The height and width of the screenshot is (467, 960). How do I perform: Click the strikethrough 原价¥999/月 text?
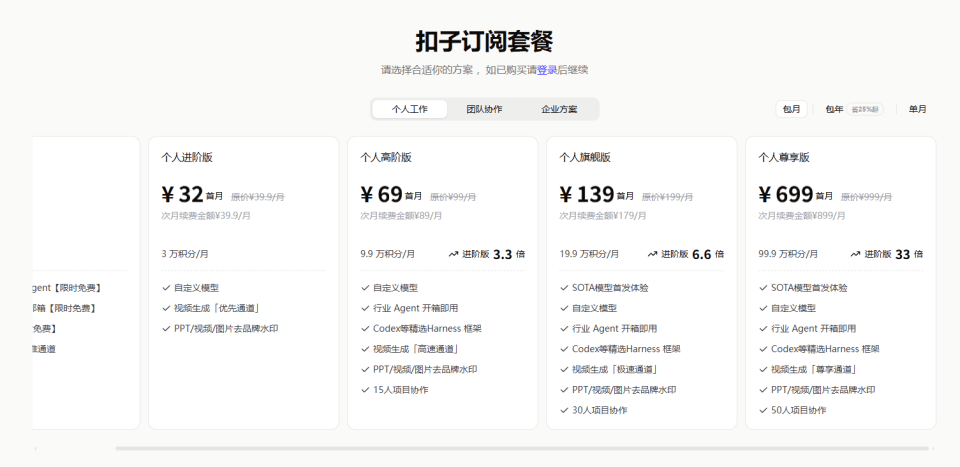point(866,197)
